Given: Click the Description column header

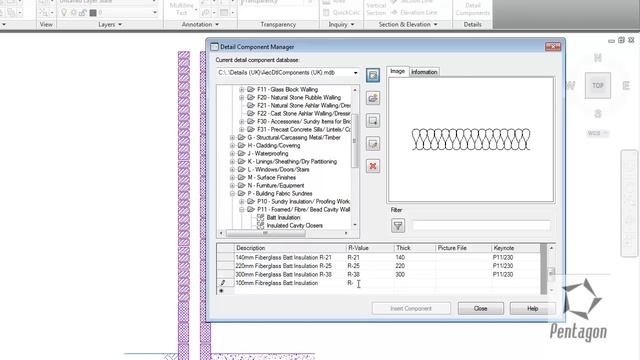Looking at the screenshot, I should (290, 248).
